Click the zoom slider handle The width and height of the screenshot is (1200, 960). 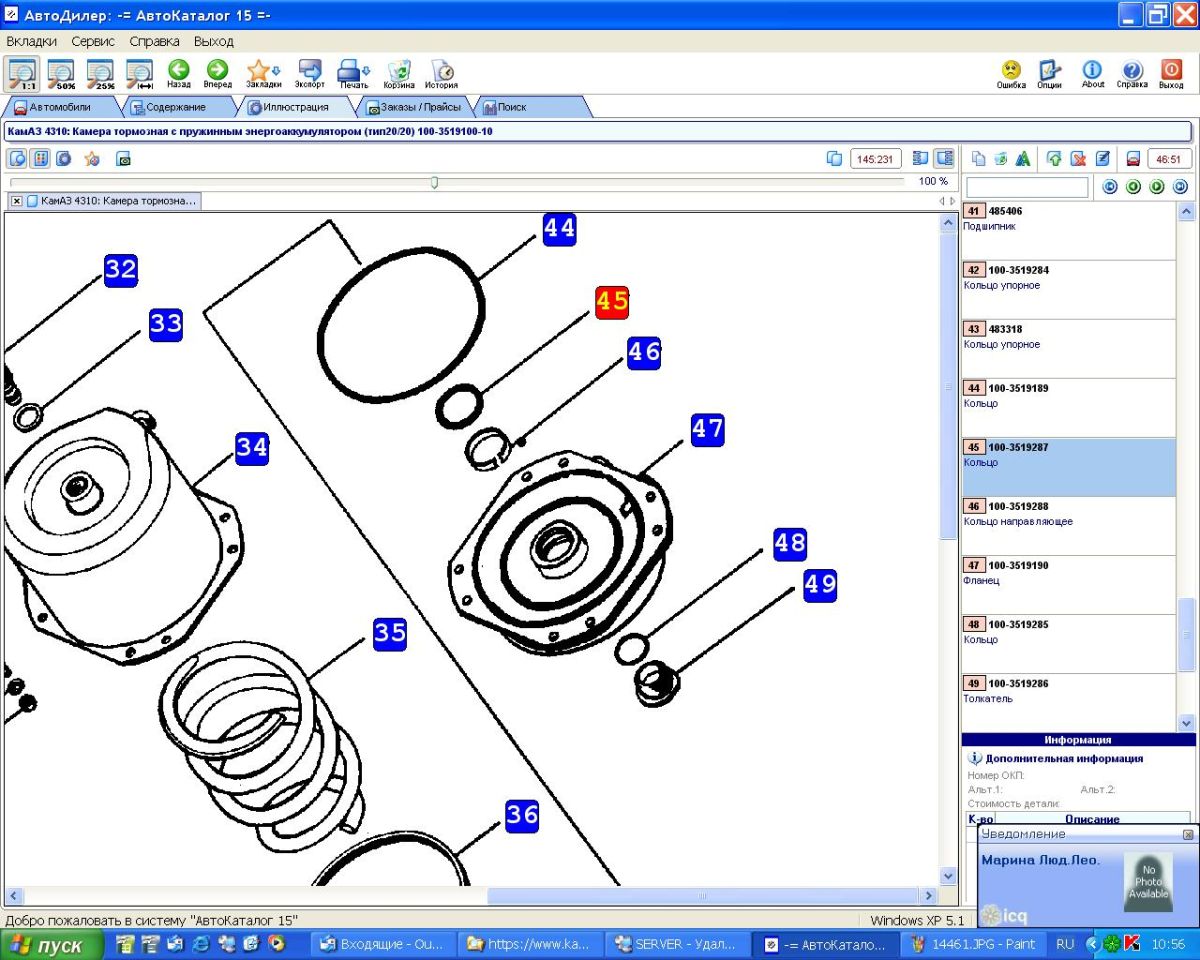(x=434, y=182)
